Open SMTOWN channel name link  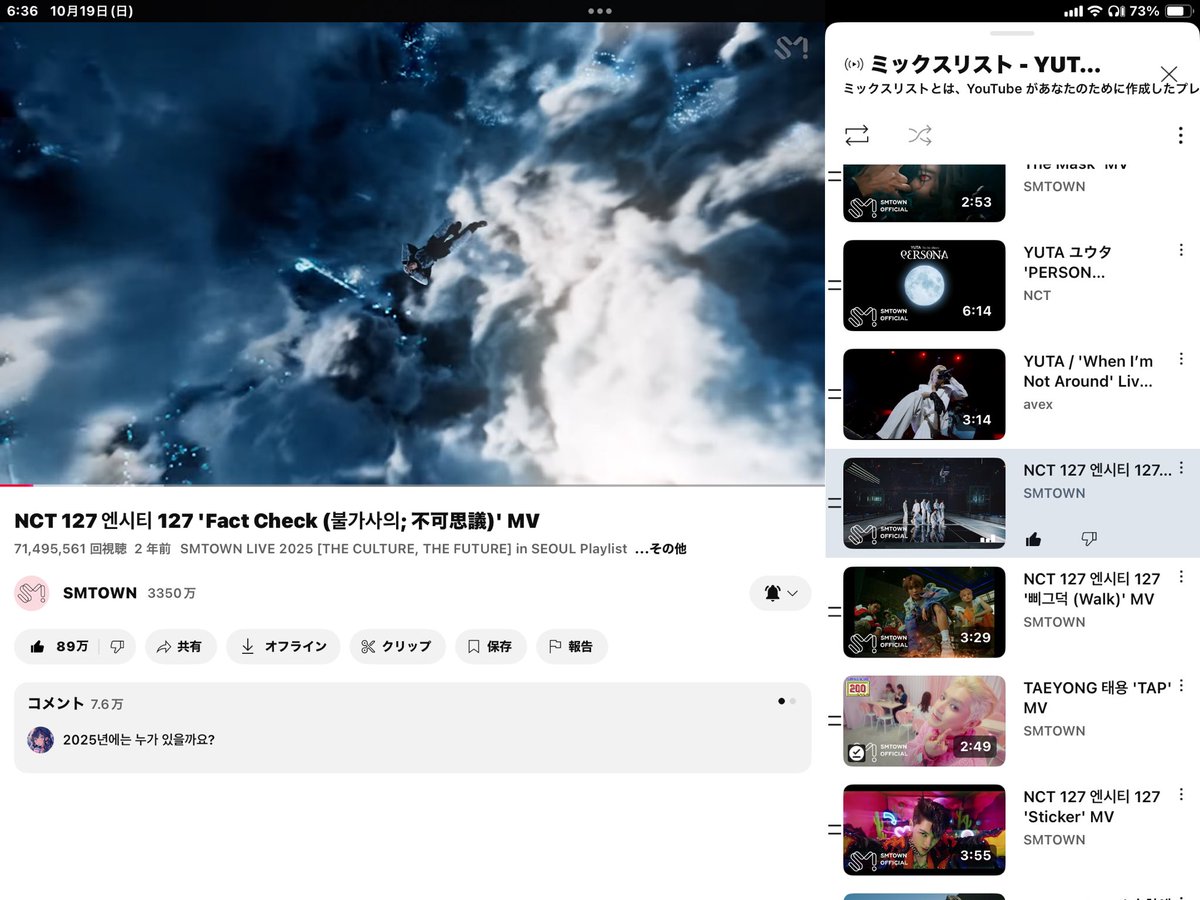point(99,593)
